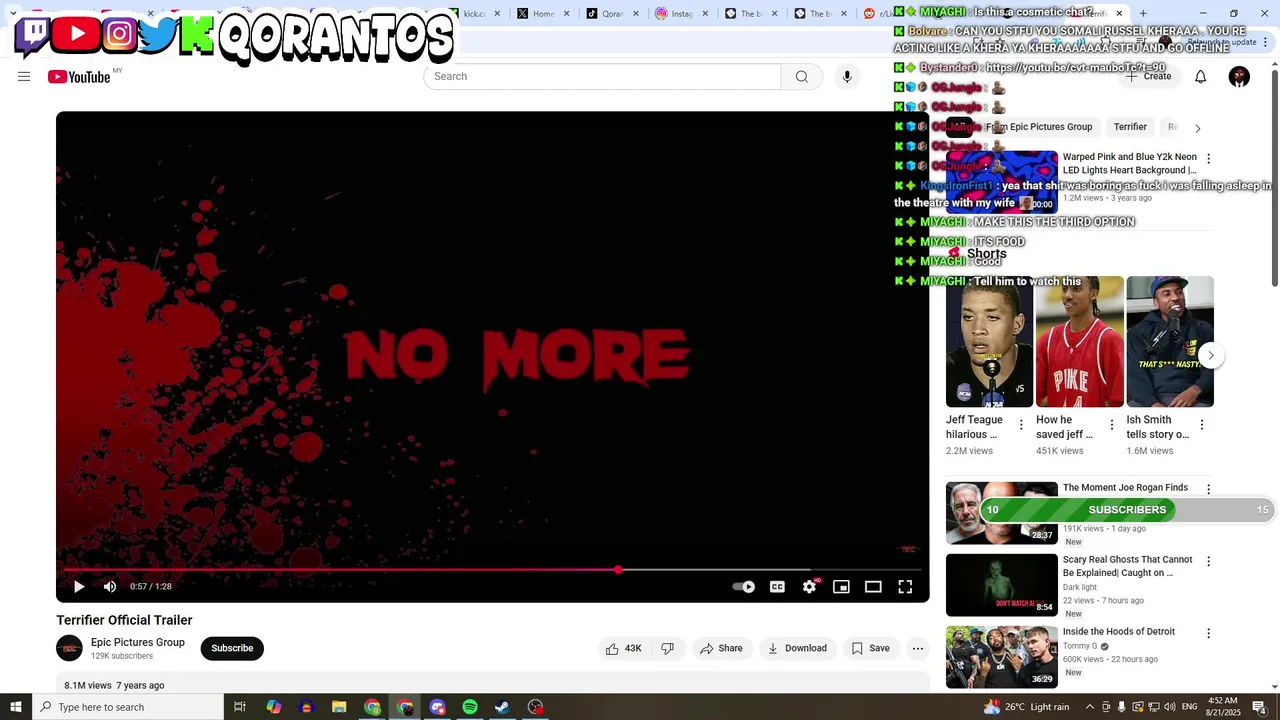Open the Epic Pictures Group channel name link
The width and height of the screenshot is (1280, 720).
coord(138,642)
